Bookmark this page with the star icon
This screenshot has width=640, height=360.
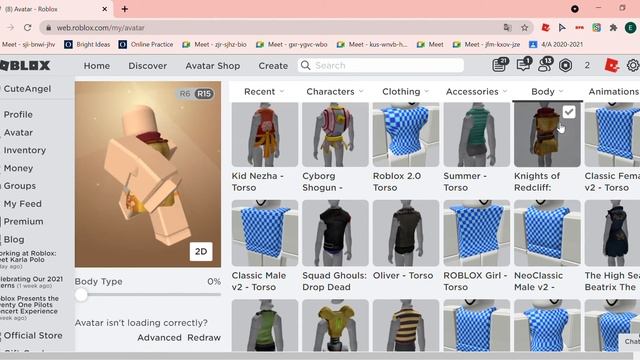click(524, 28)
